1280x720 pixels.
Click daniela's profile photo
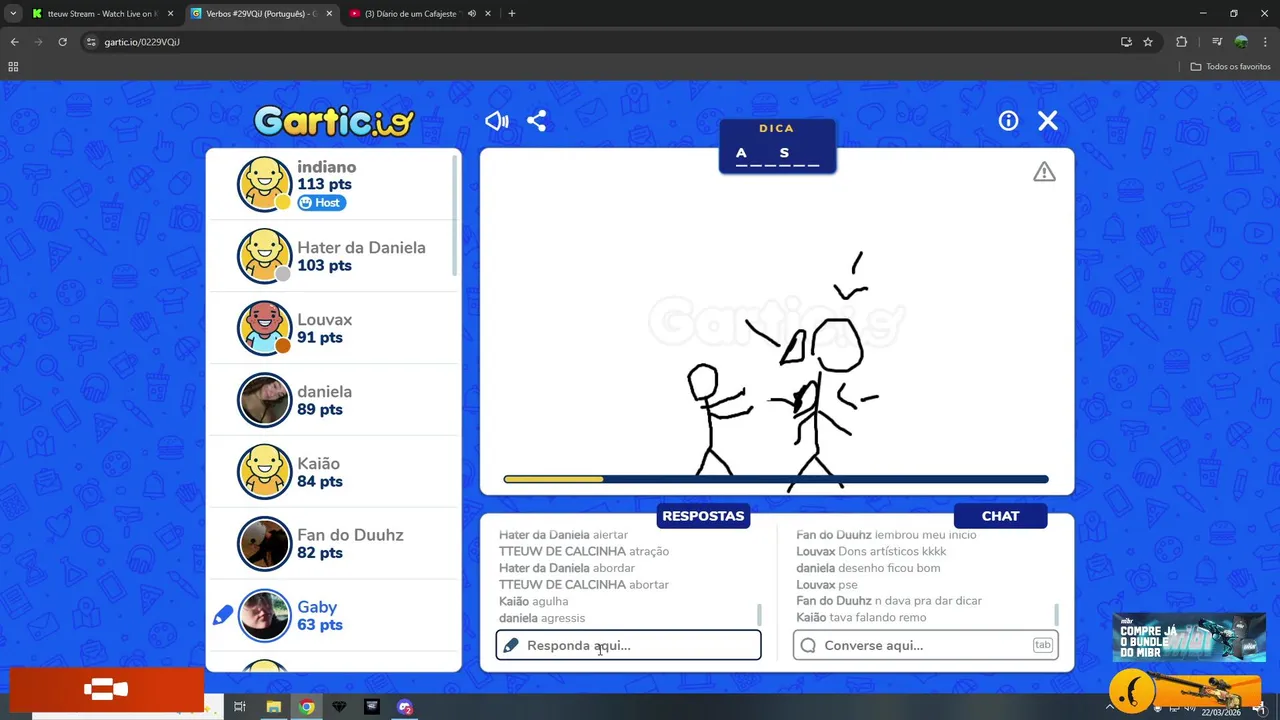[264, 400]
